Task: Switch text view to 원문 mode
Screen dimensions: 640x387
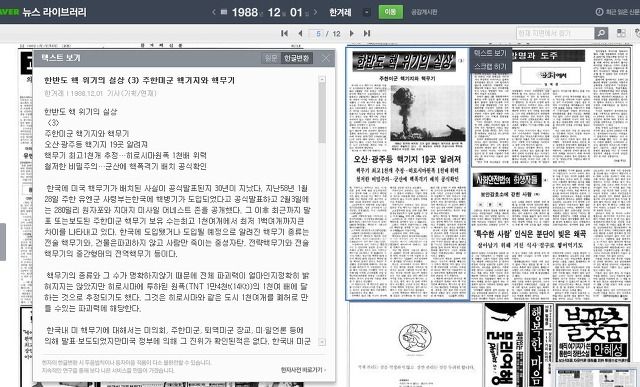Action: (x=271, y=58)
